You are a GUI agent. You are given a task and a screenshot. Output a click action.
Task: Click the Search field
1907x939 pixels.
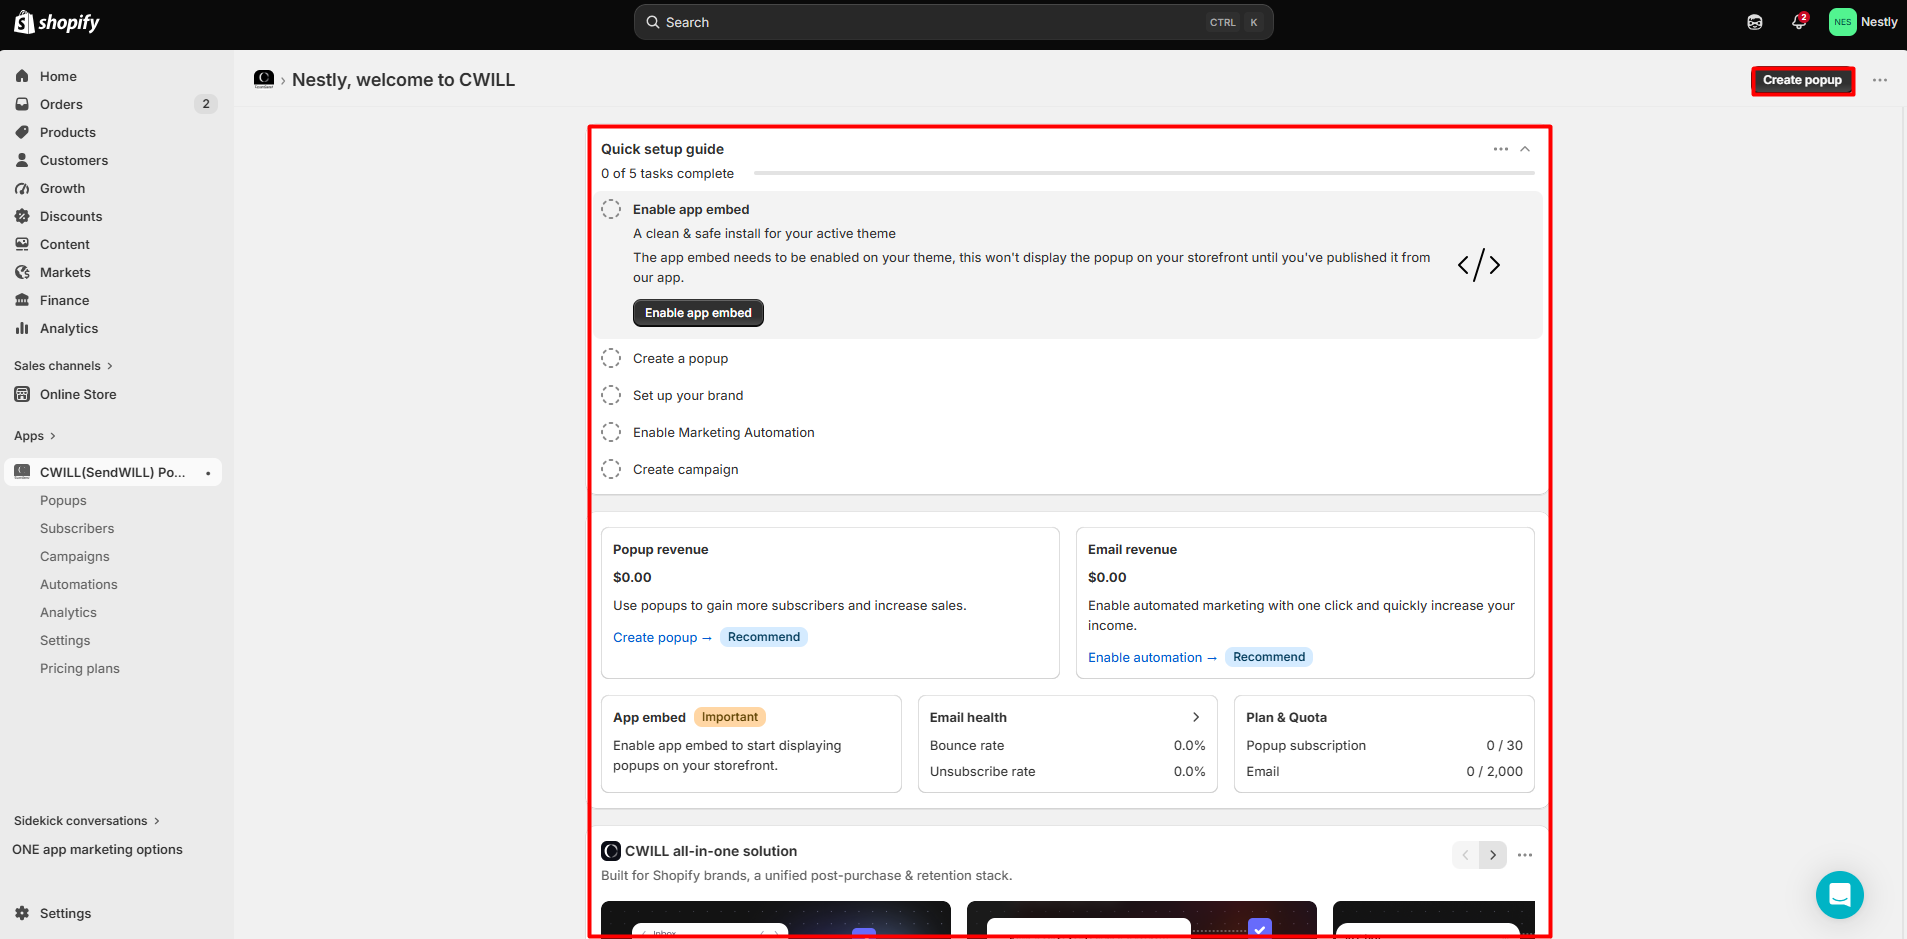tap(953, 22)
